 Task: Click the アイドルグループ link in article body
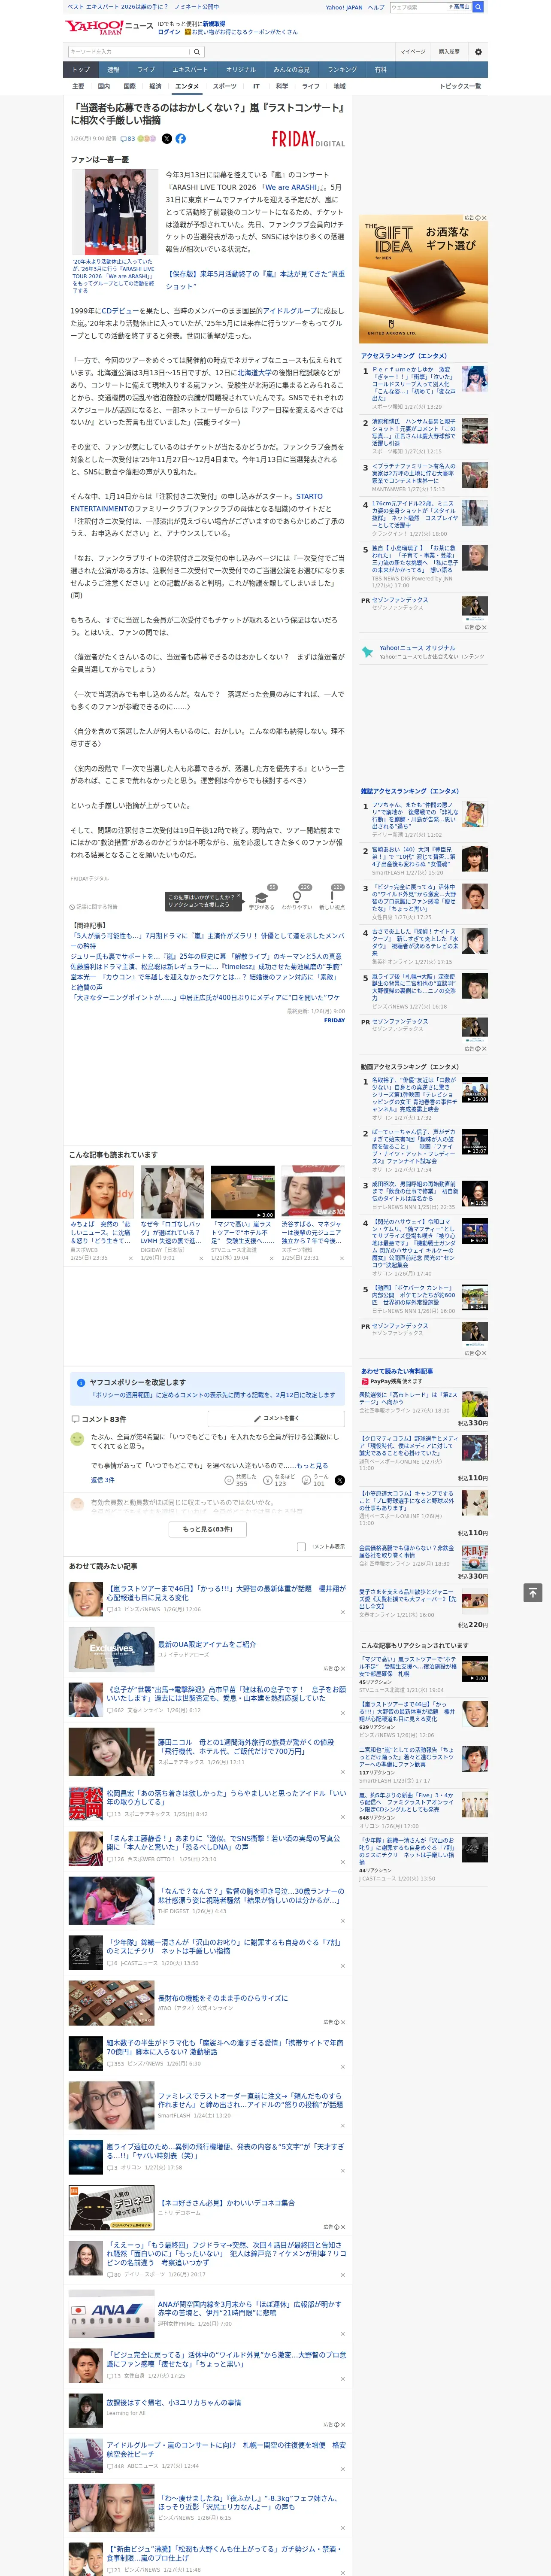tap(290, 311)
